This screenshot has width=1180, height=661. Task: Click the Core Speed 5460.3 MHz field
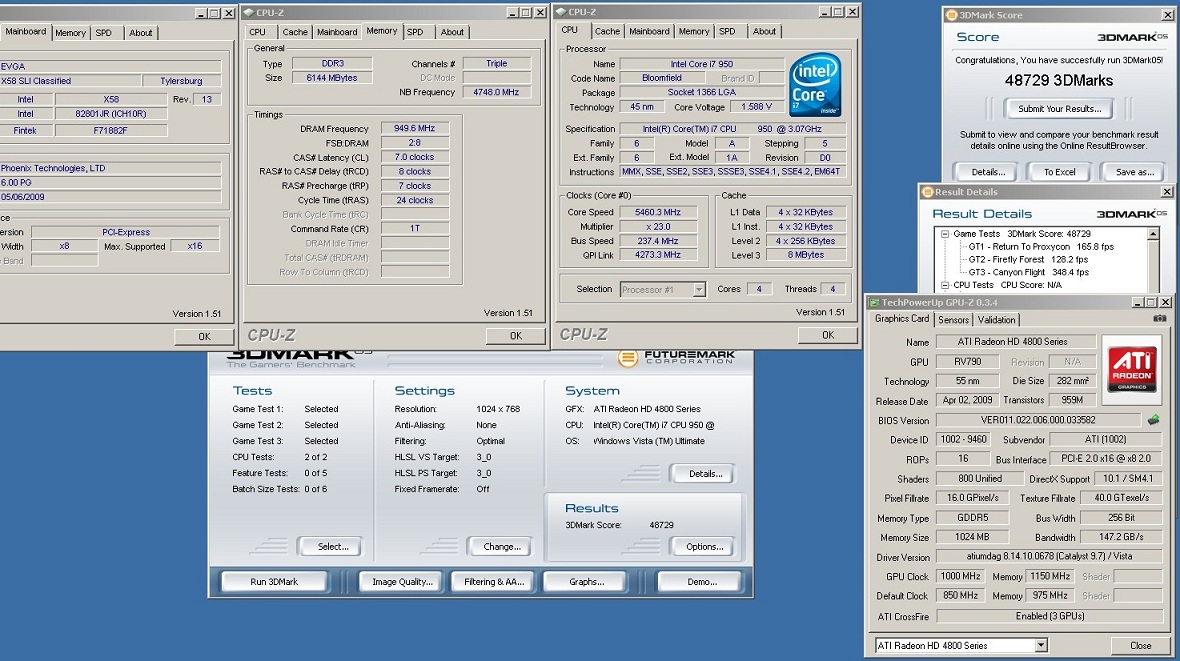tap(658, 212)
